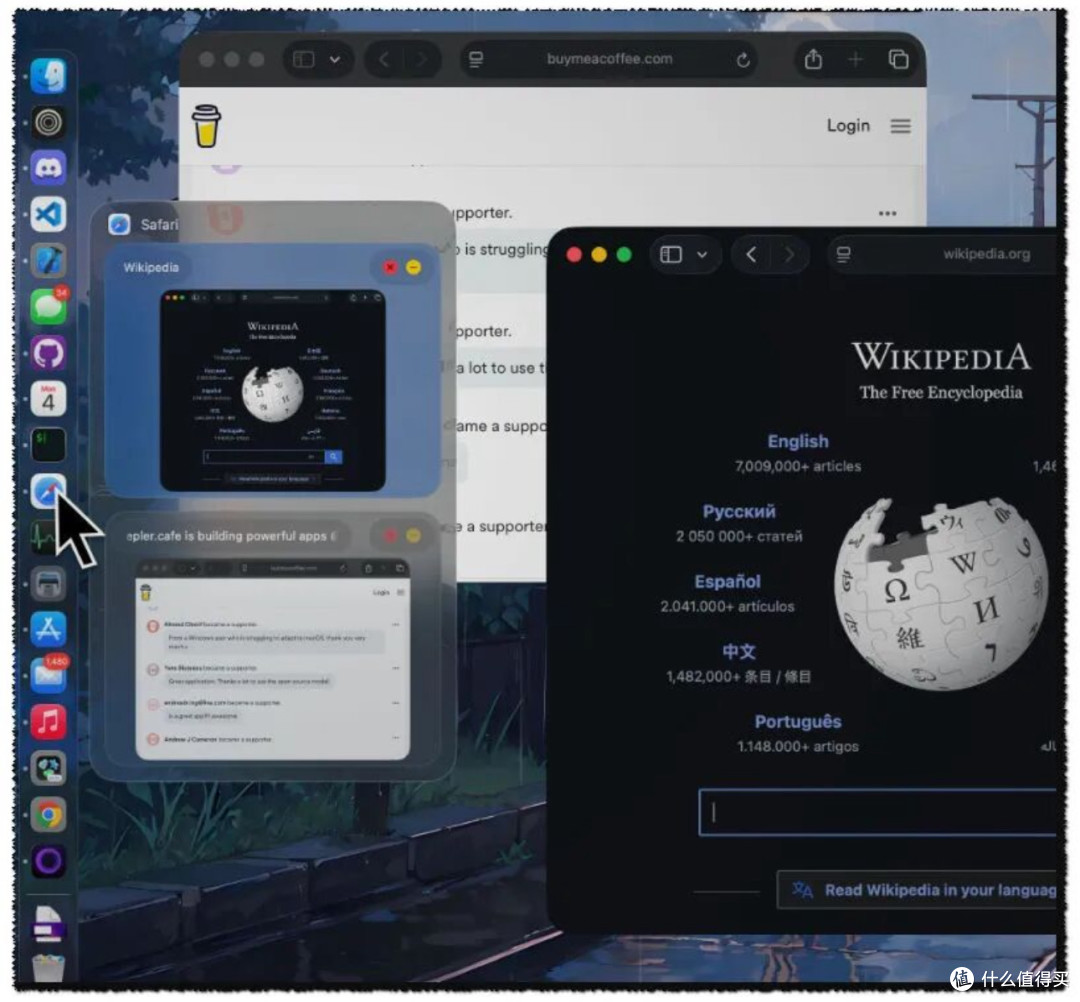Click Share button in buymeacoffee Safari window
This screenshot has height=1002, width=1080.
click(813, 59)
